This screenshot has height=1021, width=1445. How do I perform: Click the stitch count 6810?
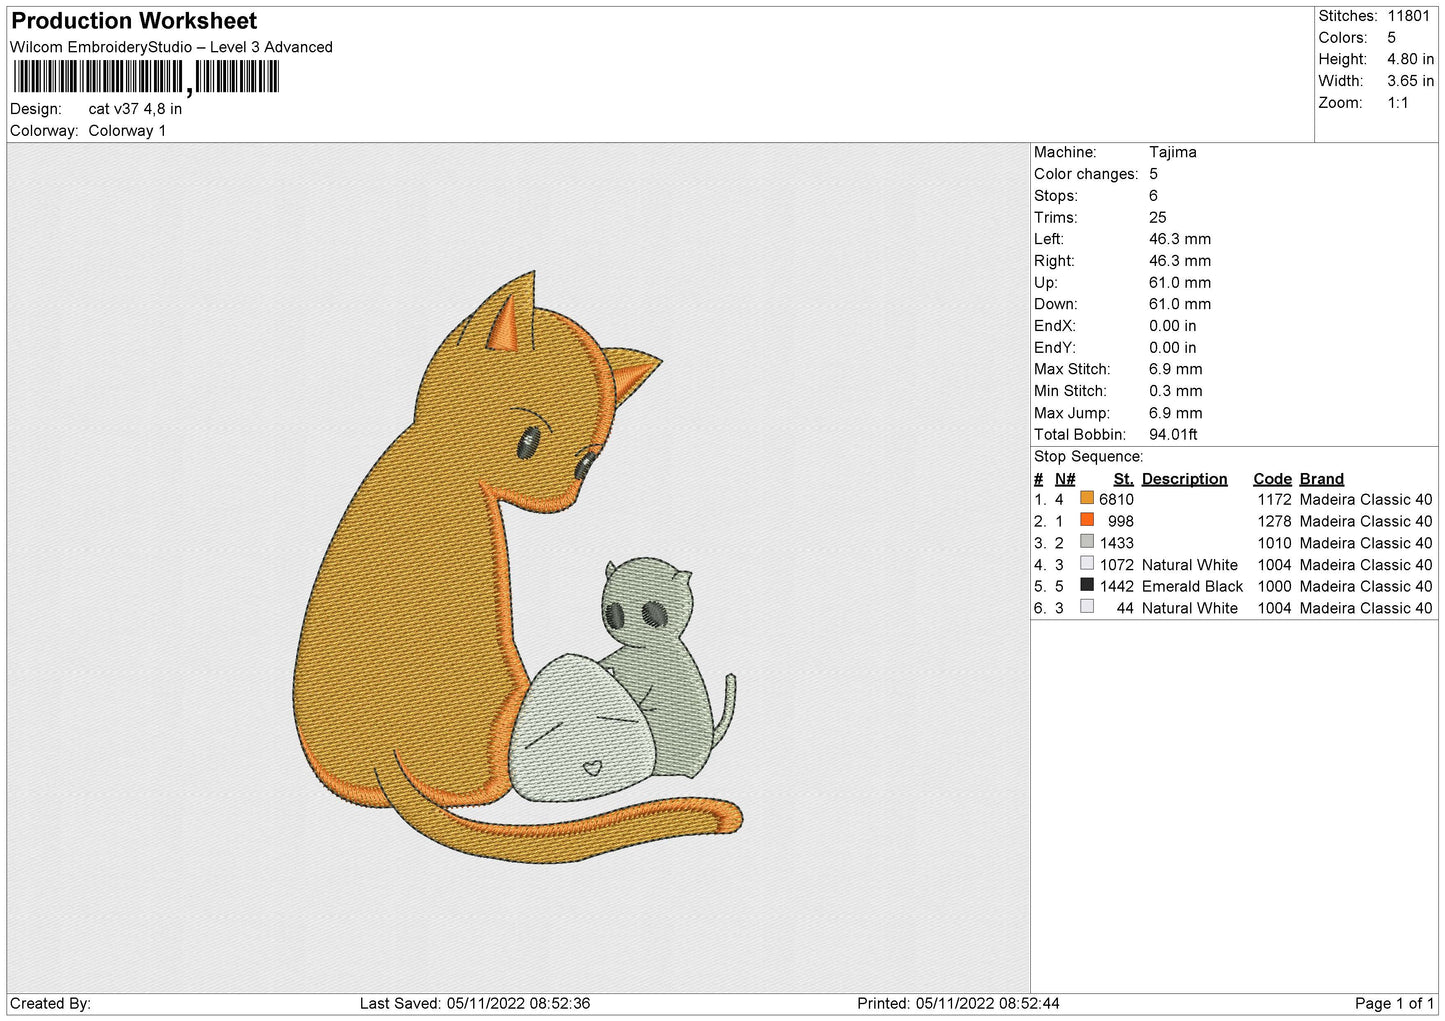[1116, 500]
